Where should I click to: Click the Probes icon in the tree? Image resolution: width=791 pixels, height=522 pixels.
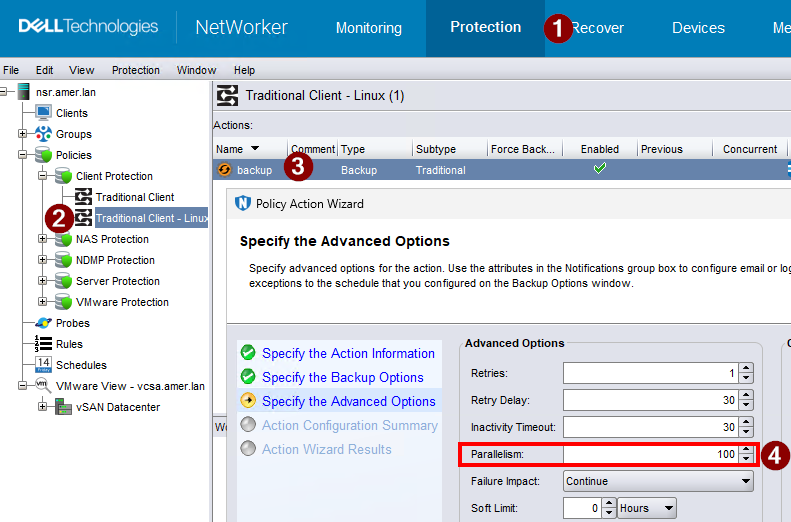43,323
